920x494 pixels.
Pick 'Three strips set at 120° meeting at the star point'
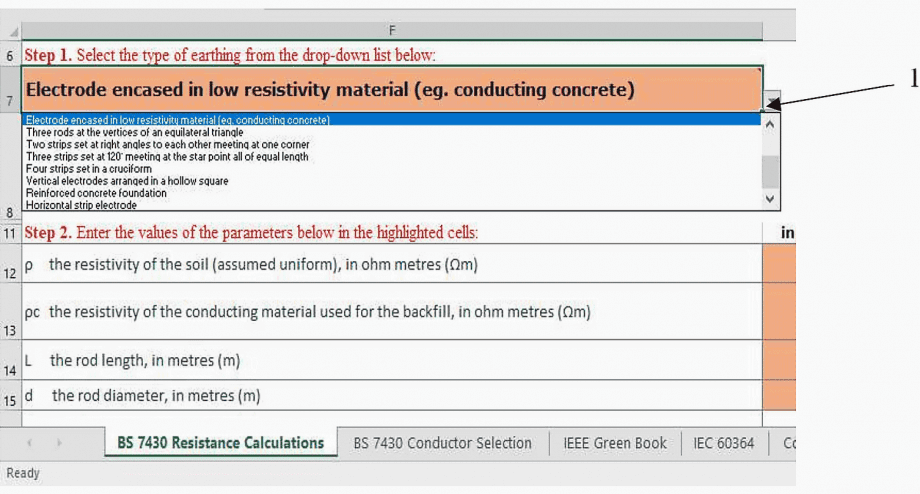click(392, 157)
